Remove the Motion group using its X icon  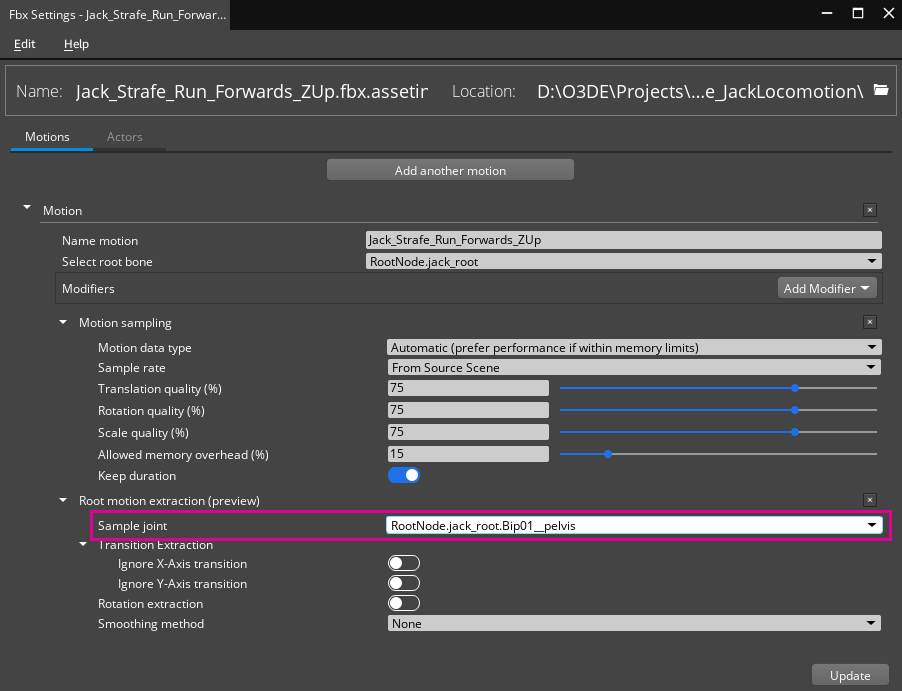click(869, 210)
